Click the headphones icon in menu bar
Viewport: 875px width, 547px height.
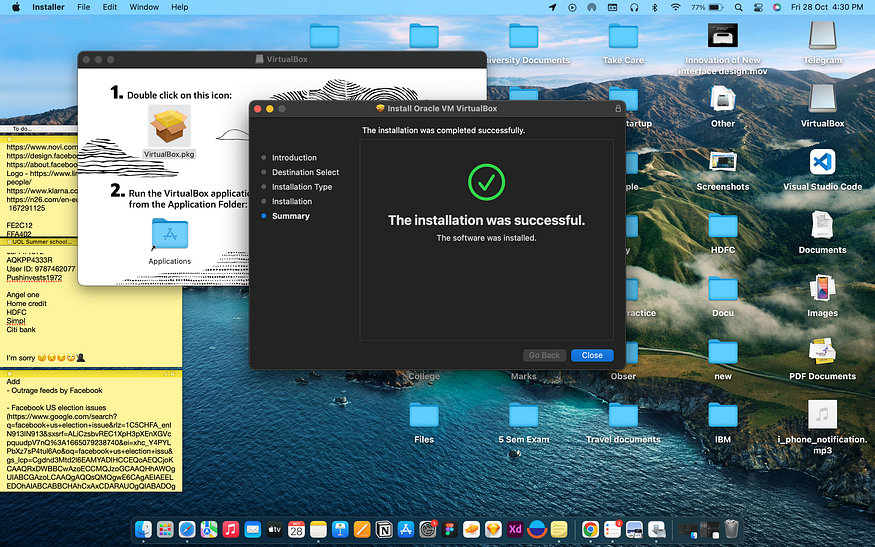pos(634,7)
